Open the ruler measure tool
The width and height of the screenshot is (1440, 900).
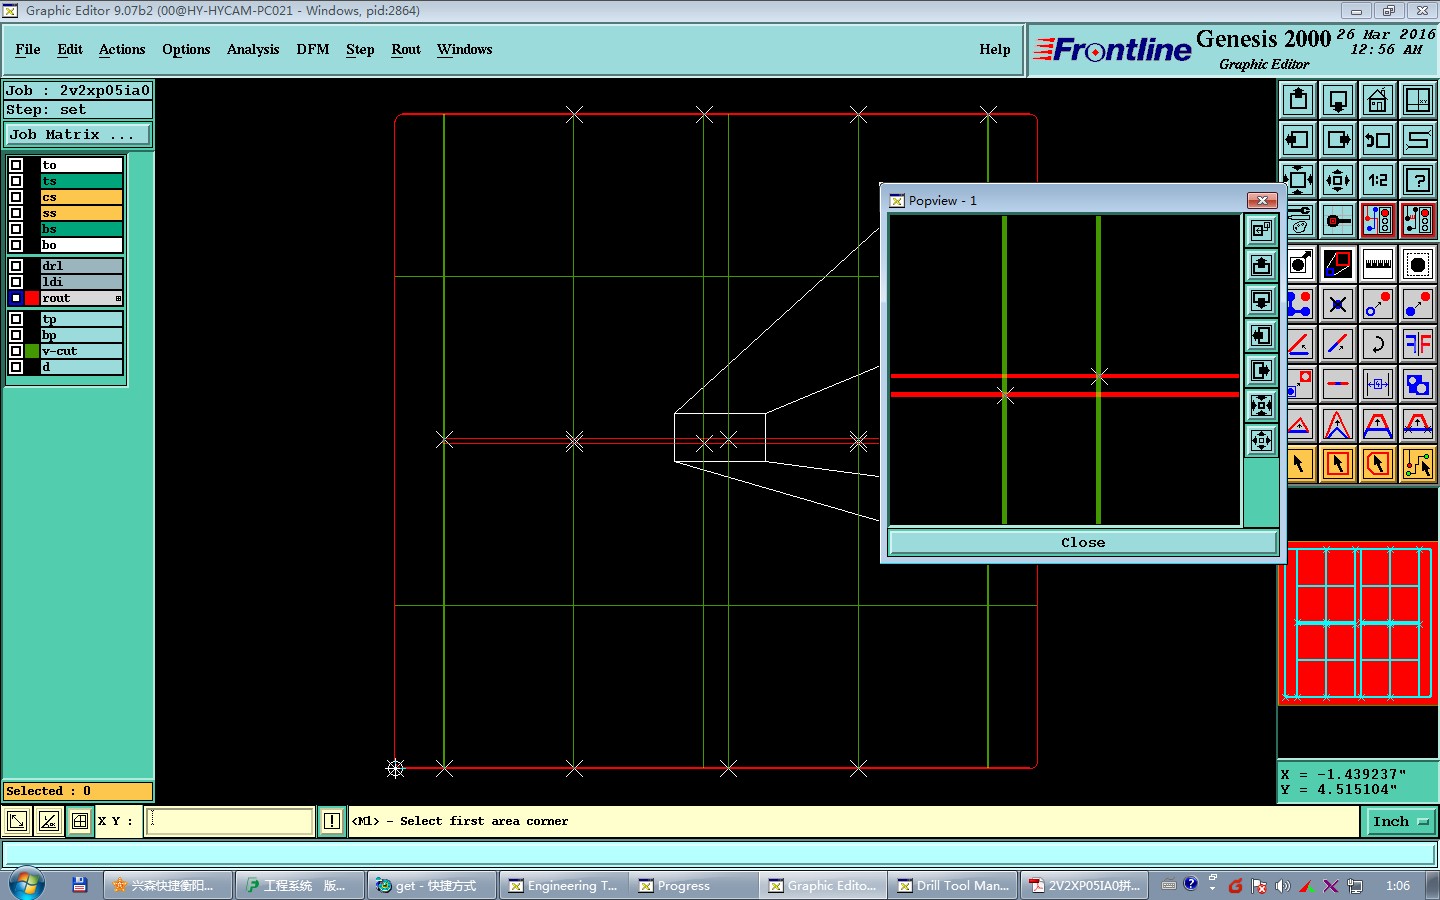pos(1378,264)
